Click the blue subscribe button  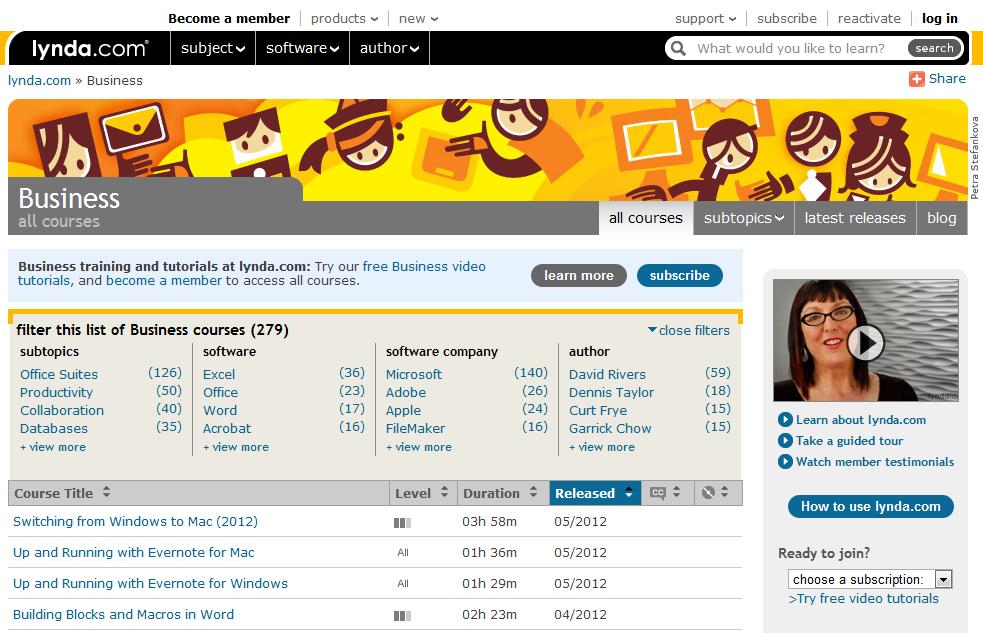click(x=680, y=276)
